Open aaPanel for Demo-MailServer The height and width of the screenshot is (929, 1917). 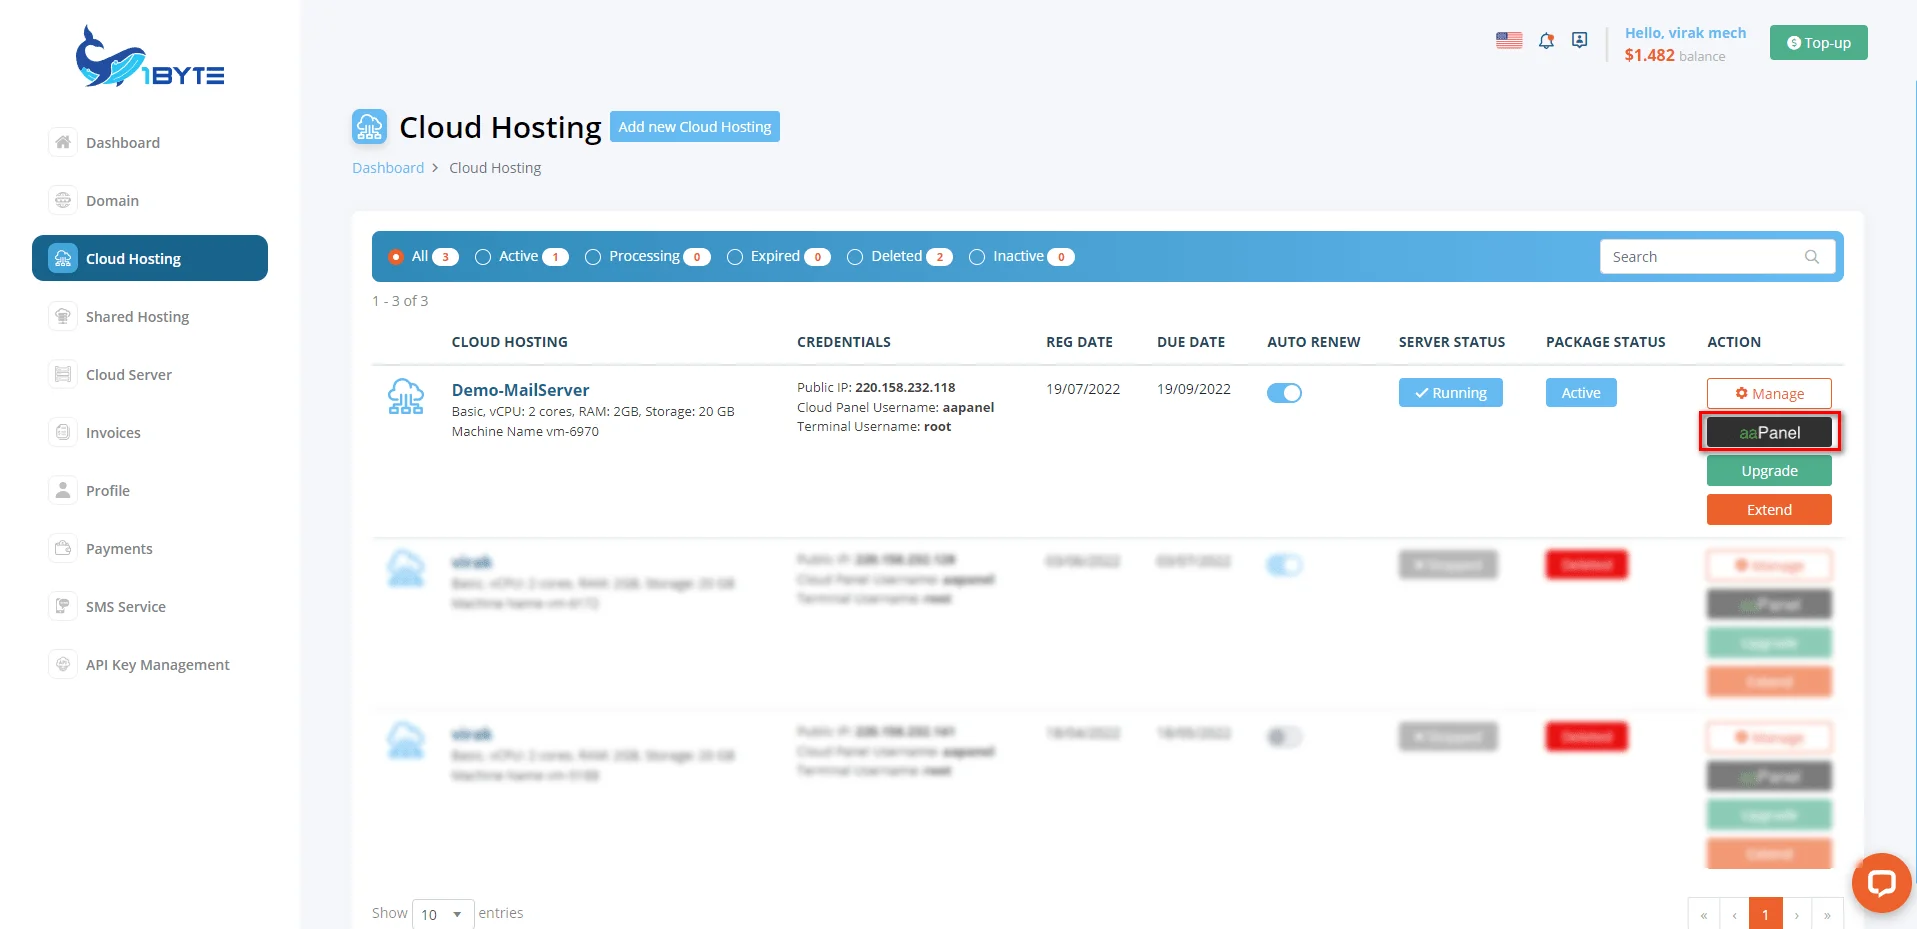point(1769,432)
